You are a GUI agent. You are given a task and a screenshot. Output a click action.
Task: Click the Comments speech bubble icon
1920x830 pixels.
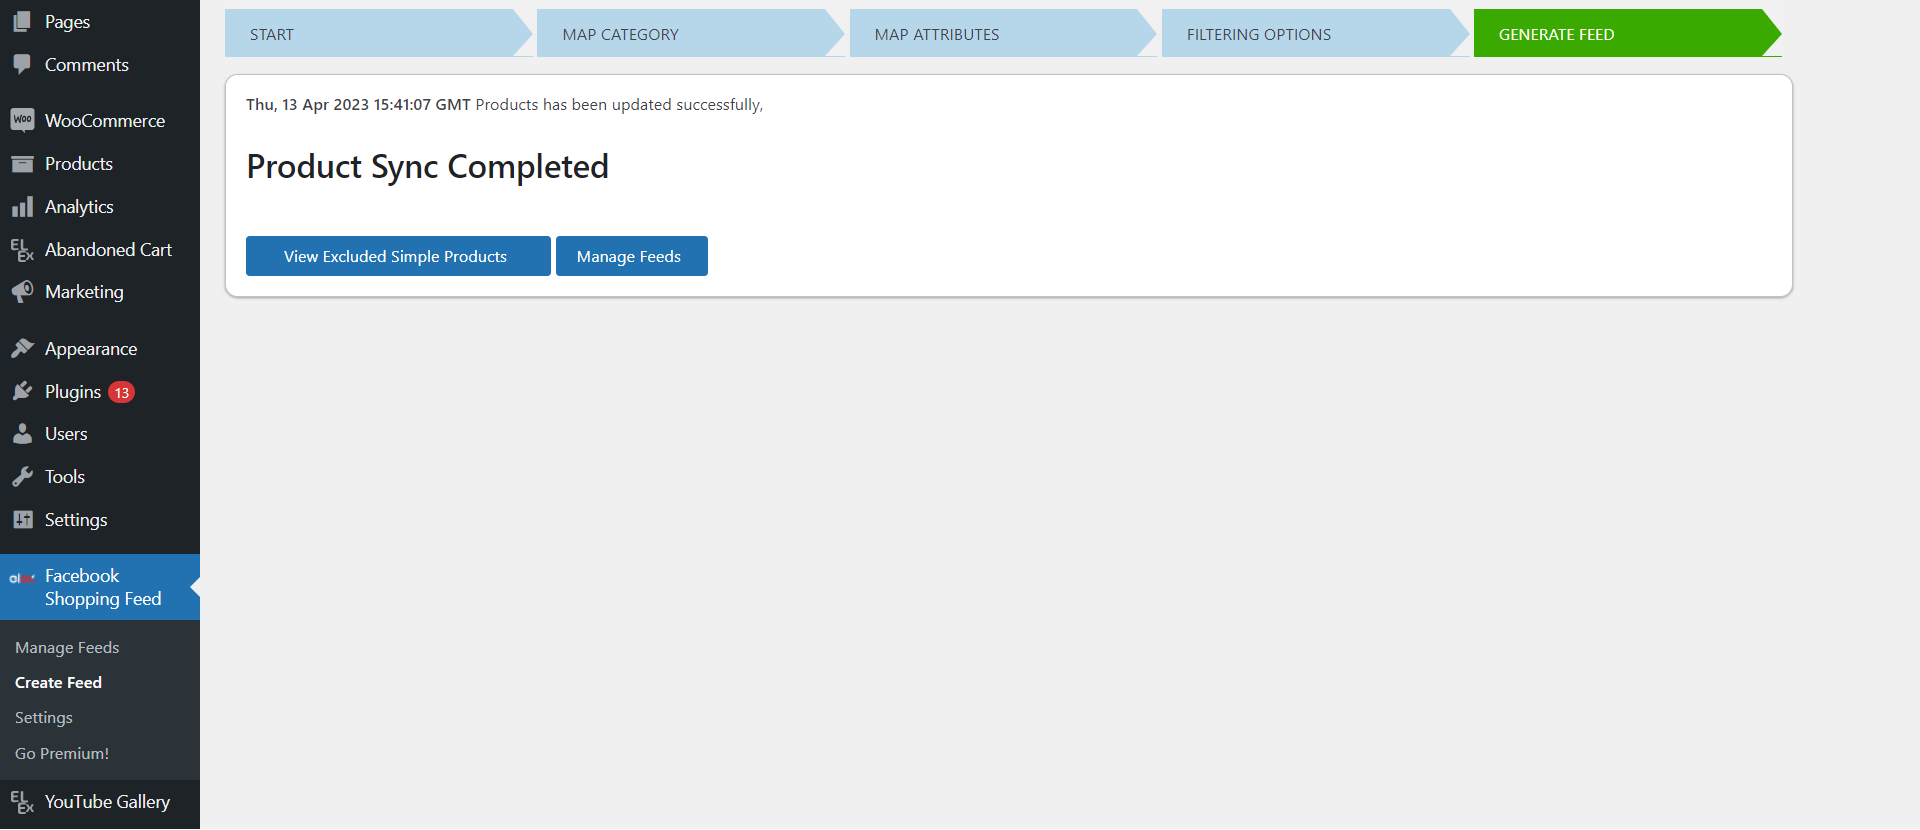pos(22,64)
